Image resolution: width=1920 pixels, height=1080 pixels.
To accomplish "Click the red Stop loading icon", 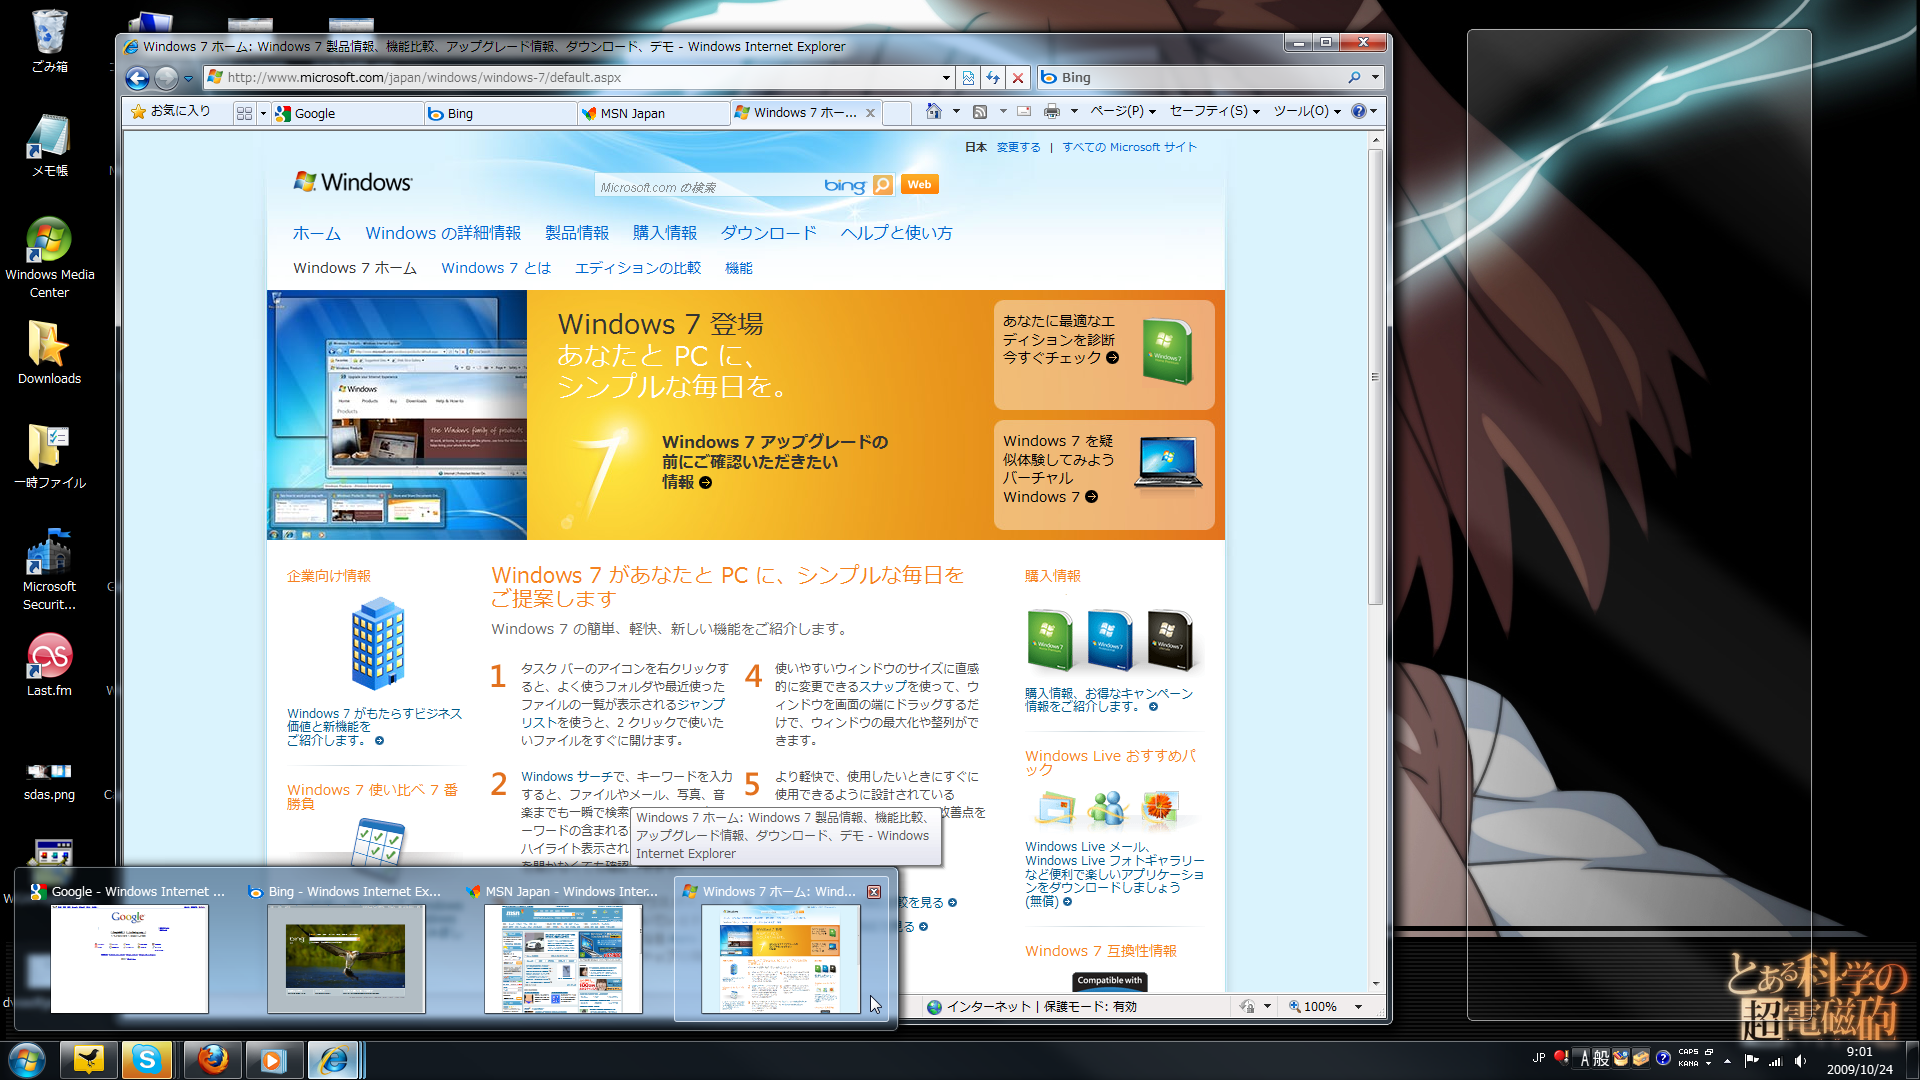I will [1018, 77].
